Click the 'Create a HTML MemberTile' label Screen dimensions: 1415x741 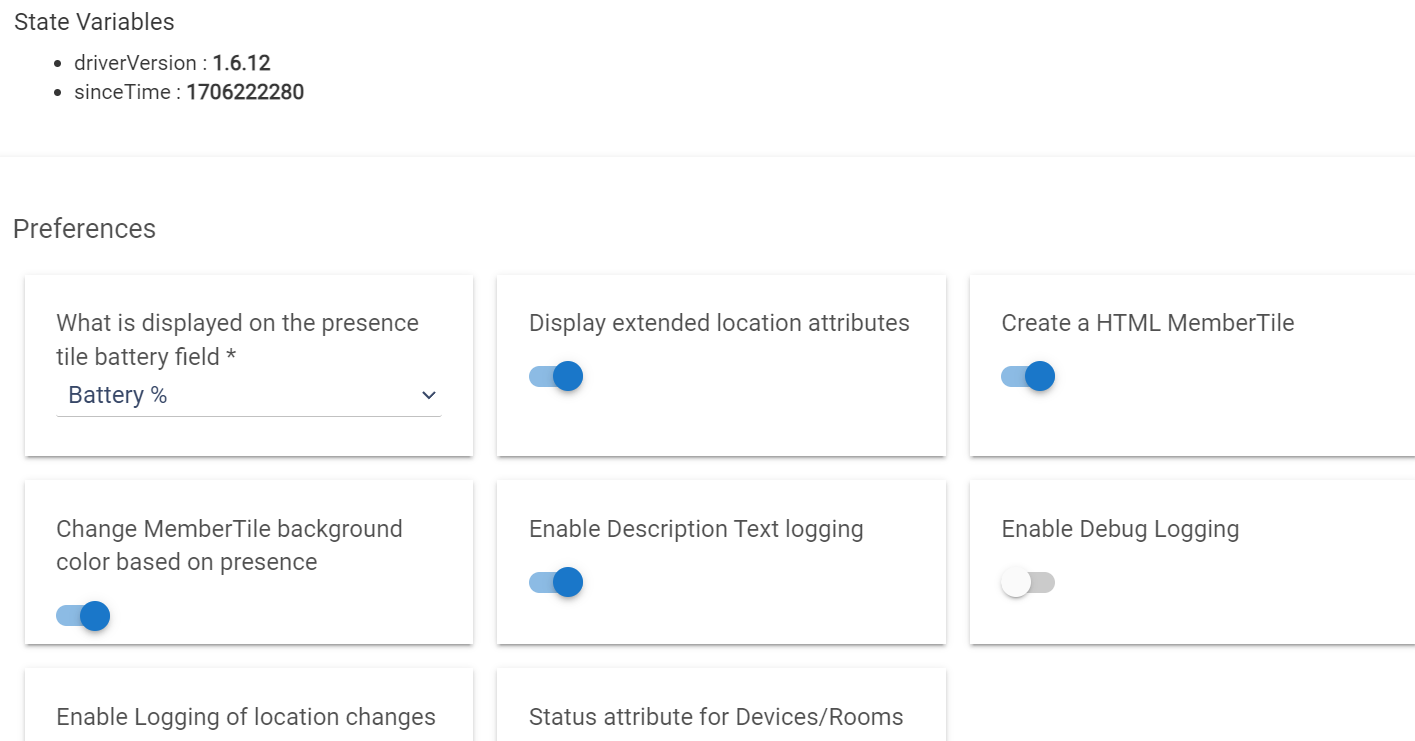click(1148, 323)
